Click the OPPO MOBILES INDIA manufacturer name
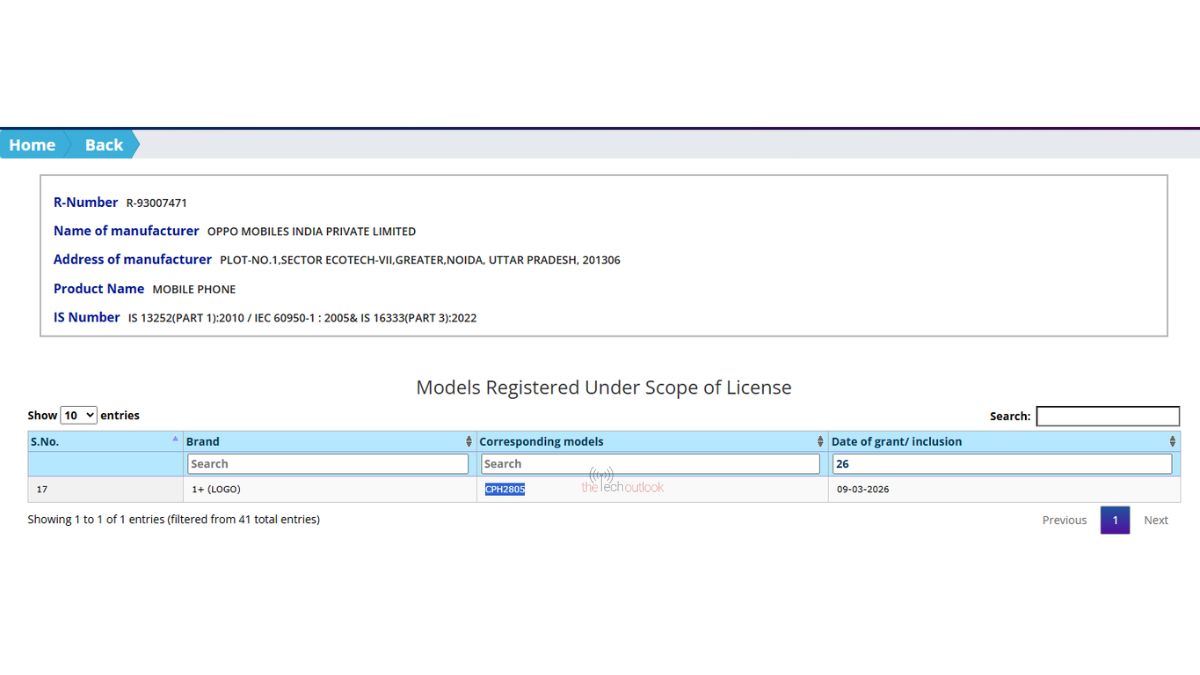The height and width of the screenshot is (675, 1200). tap(311, 231)
